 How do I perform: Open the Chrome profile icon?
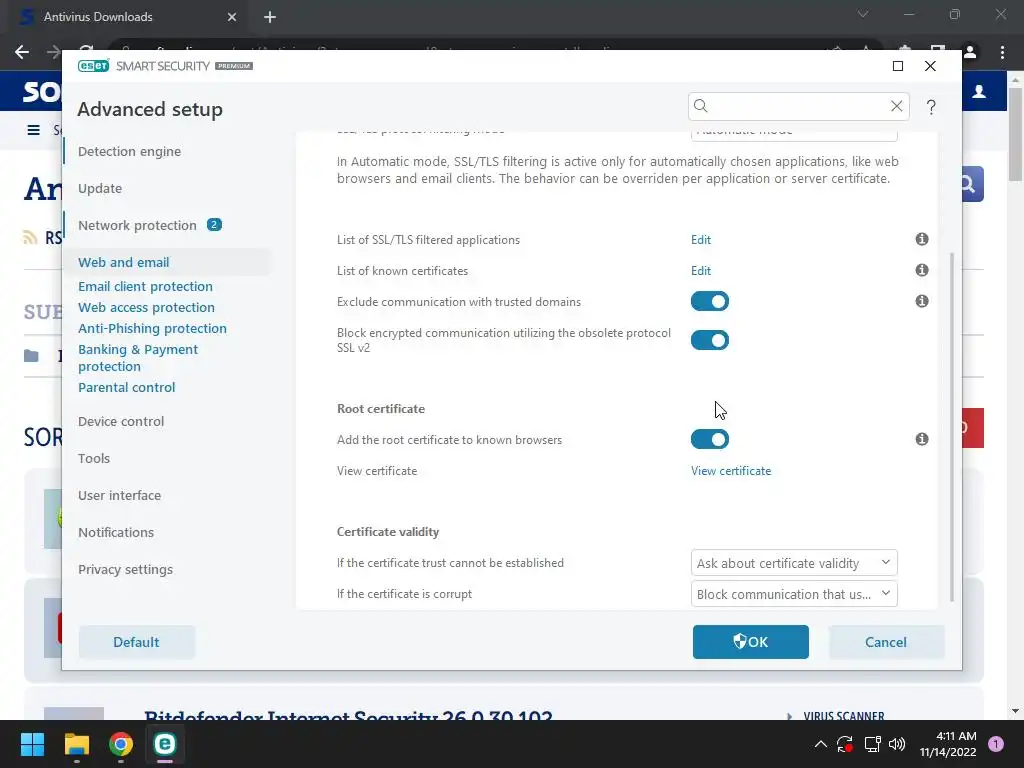point(970,52)
